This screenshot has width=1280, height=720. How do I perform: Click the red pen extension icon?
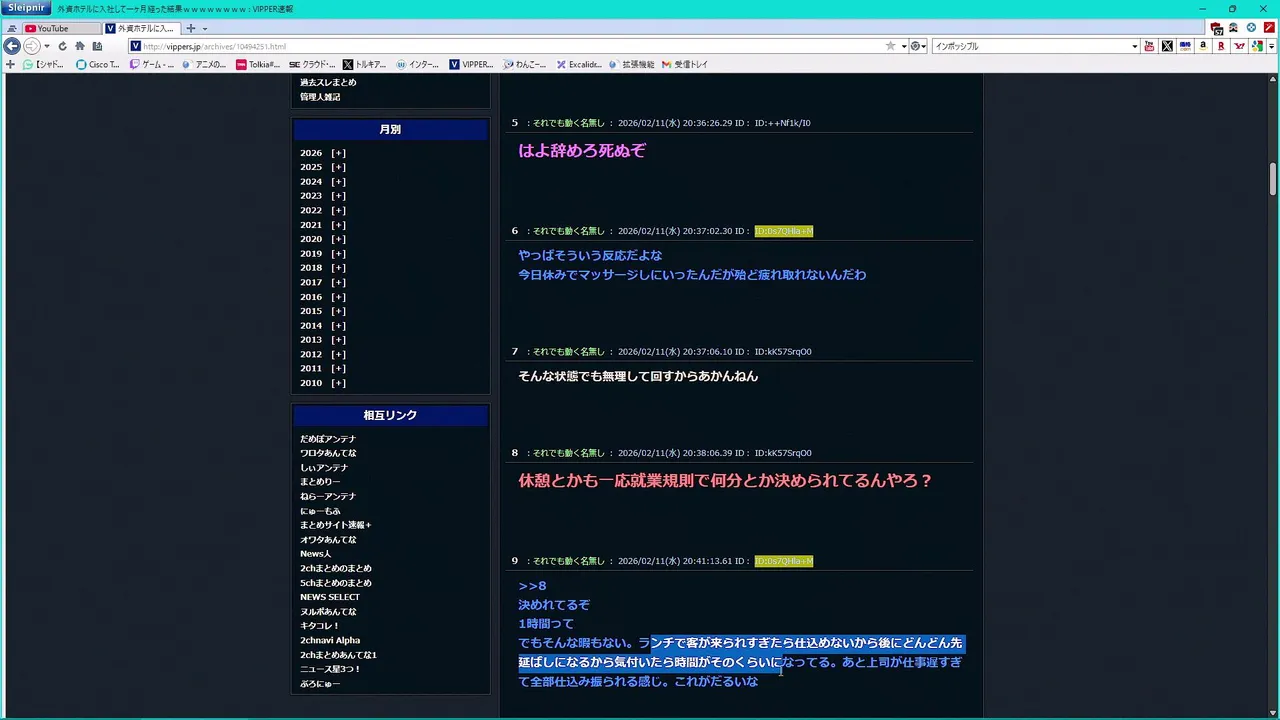click(1268, 28)
